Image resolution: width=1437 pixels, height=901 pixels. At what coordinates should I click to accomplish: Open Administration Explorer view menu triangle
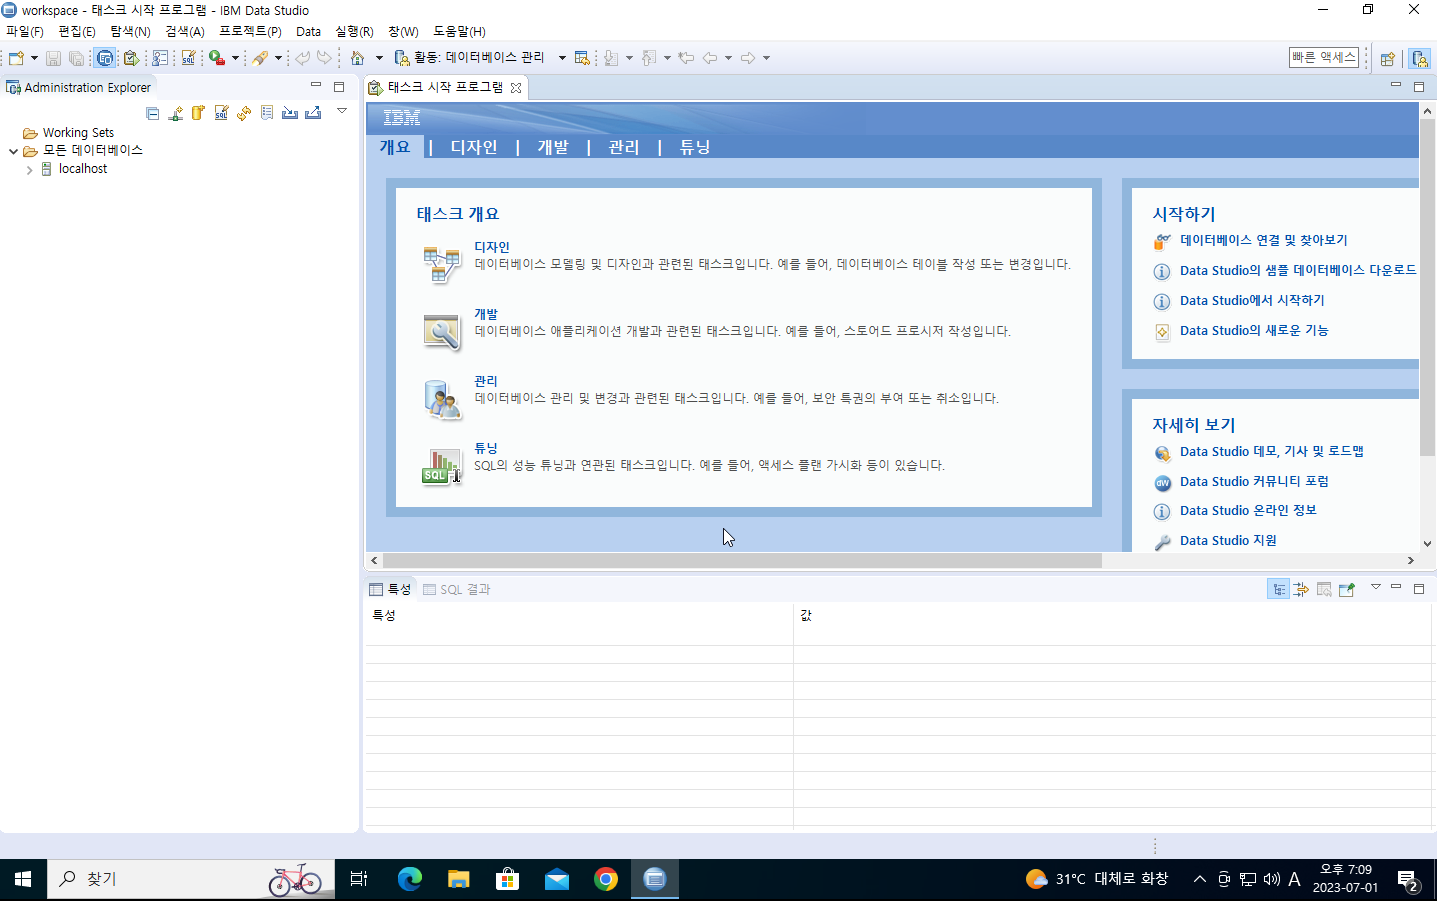342,111
